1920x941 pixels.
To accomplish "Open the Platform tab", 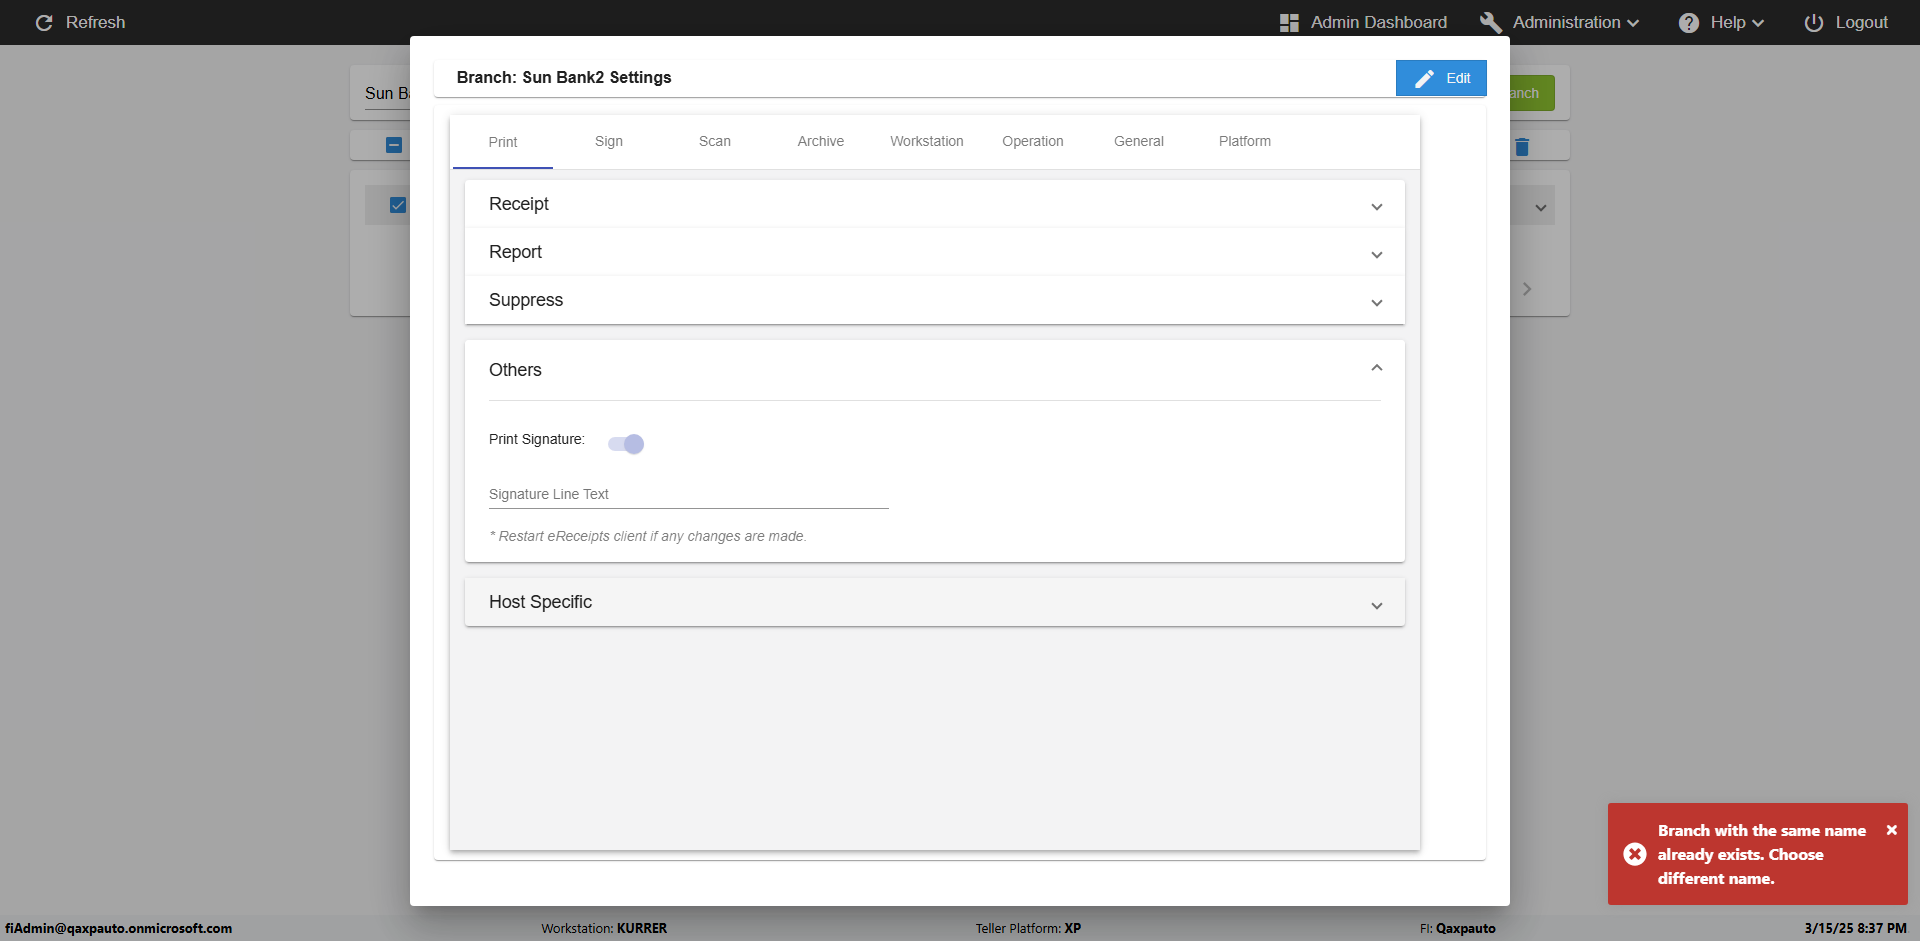I will [1244, 141].
